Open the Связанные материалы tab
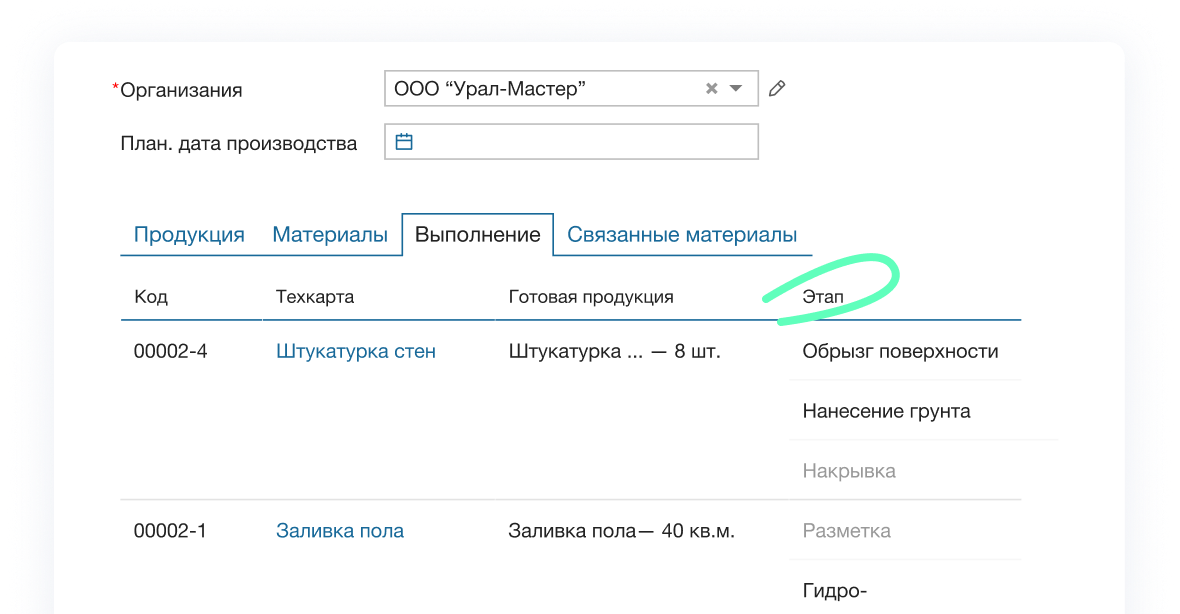Screen dimensions: 1180x614 click(x=682, y=235)
